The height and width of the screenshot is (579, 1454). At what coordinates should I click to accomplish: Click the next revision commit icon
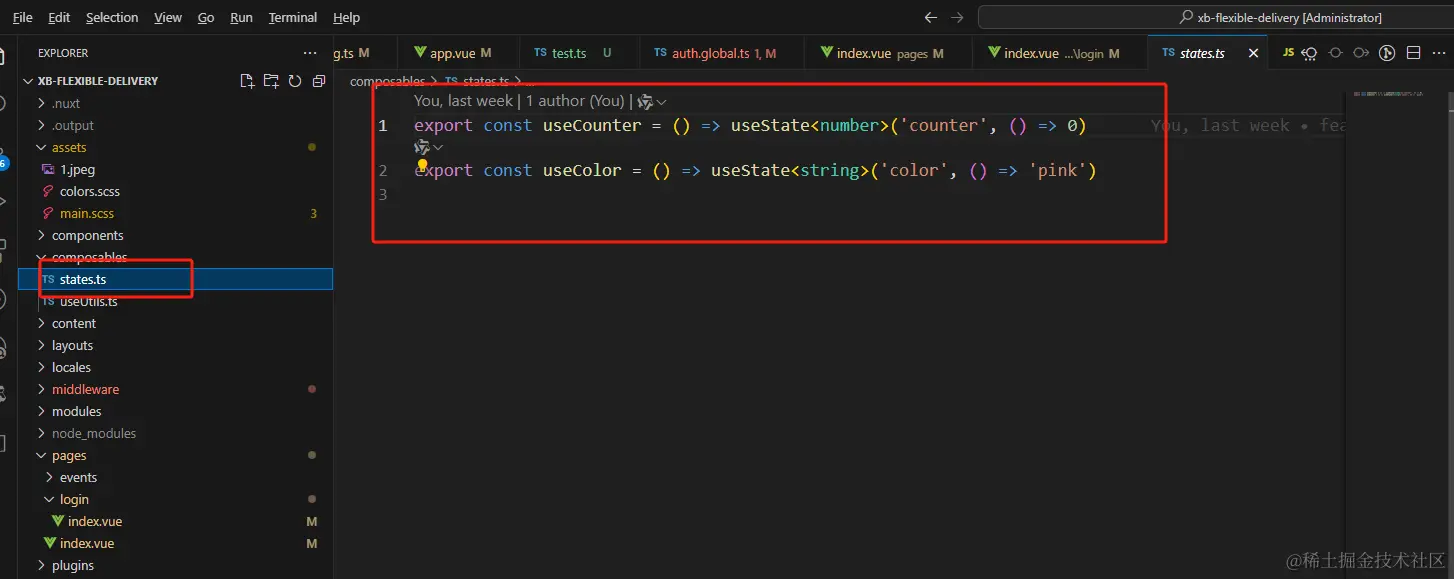1361,53
